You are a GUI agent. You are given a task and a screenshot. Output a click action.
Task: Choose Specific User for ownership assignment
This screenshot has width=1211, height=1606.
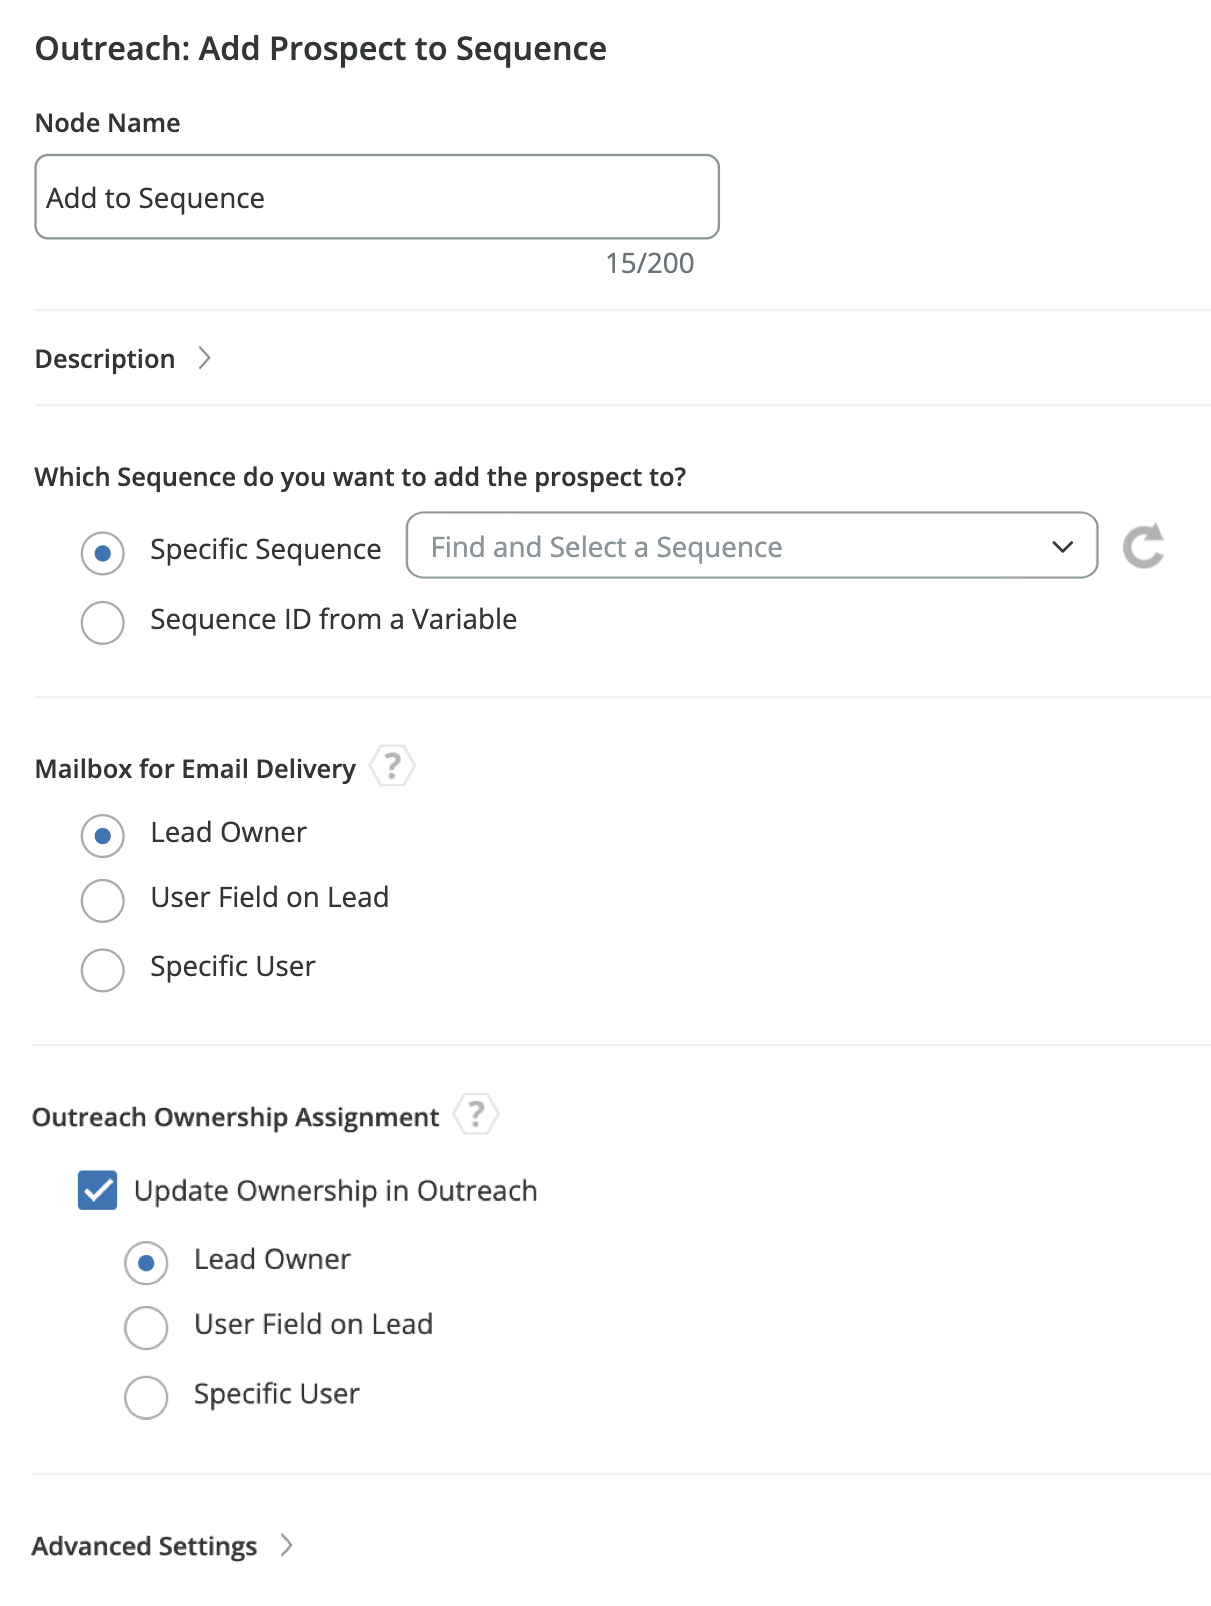click(146, 1397)
